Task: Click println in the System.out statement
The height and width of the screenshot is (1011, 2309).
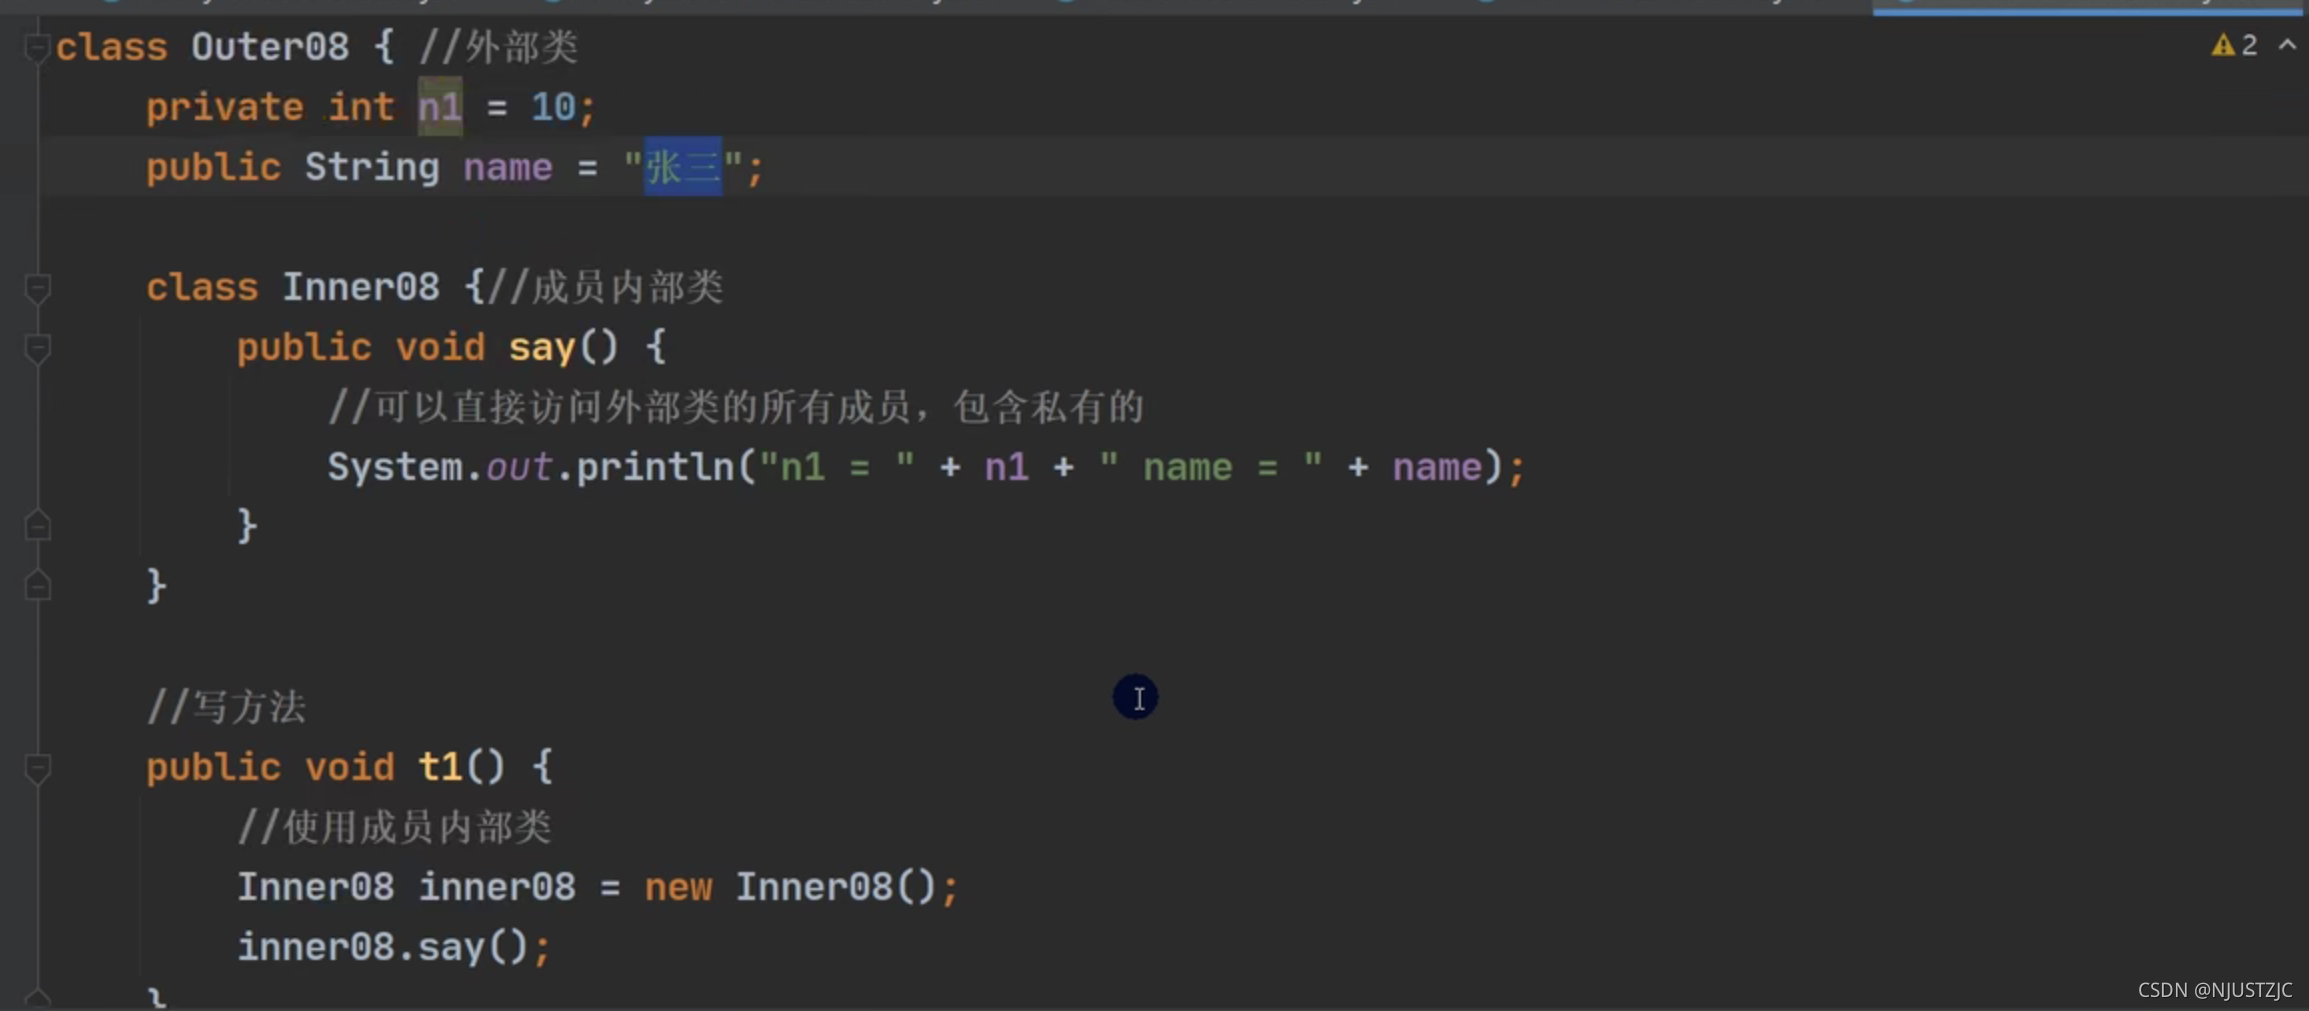Action: pyautogui.click(x=655, y=467)
